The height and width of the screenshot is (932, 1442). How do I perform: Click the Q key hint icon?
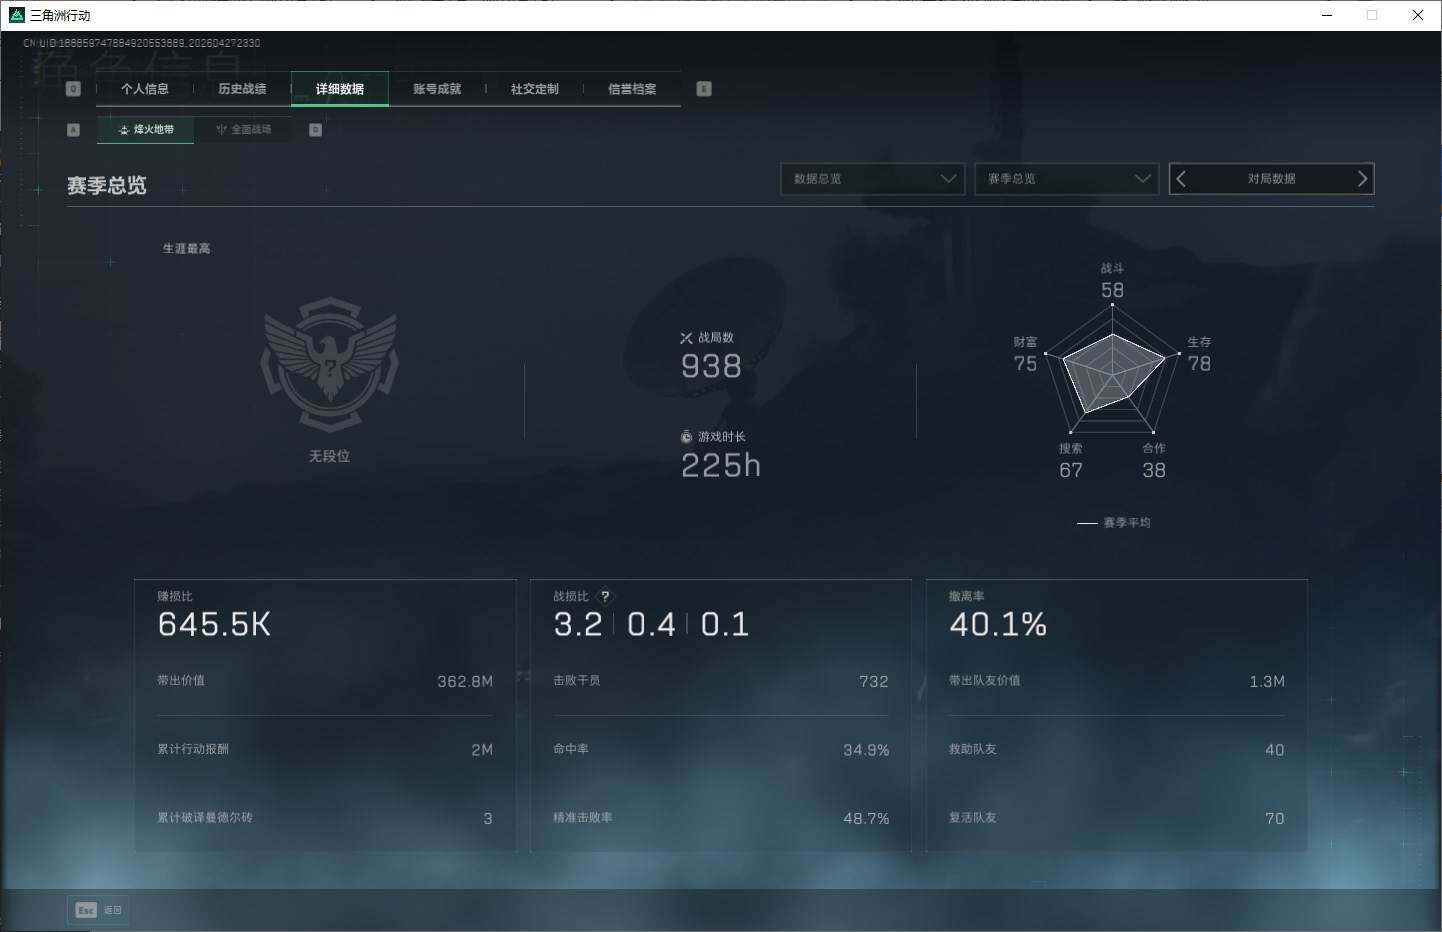(73, 89)
